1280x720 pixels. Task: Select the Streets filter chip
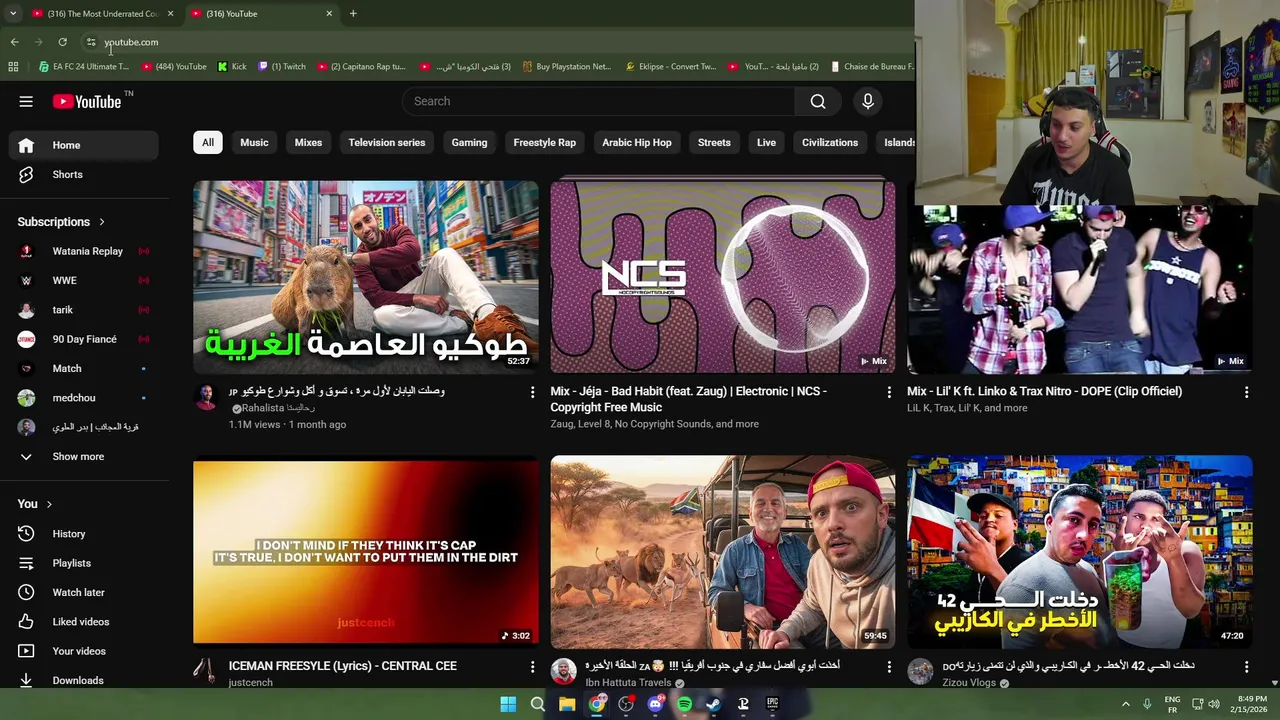(x=714, y=142)
